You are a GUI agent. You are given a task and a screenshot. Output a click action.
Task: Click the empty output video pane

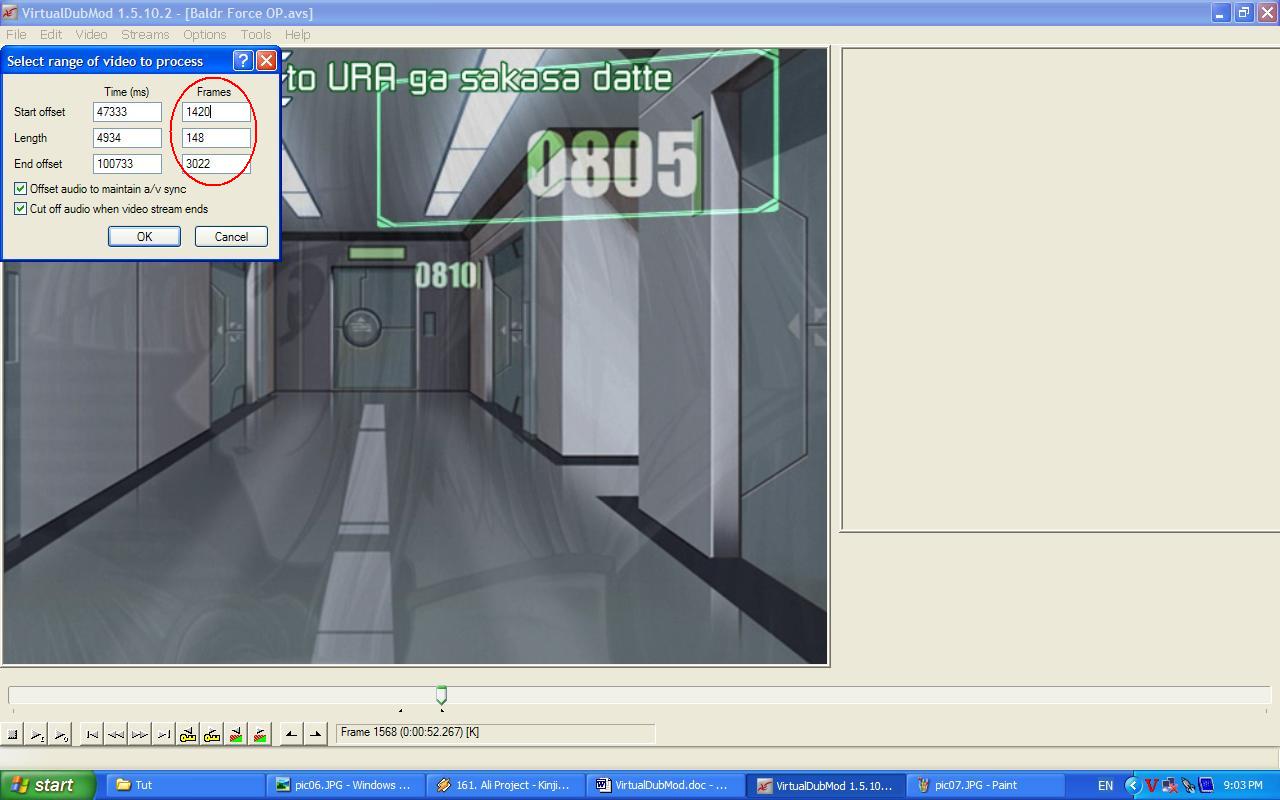(1060, 289)
